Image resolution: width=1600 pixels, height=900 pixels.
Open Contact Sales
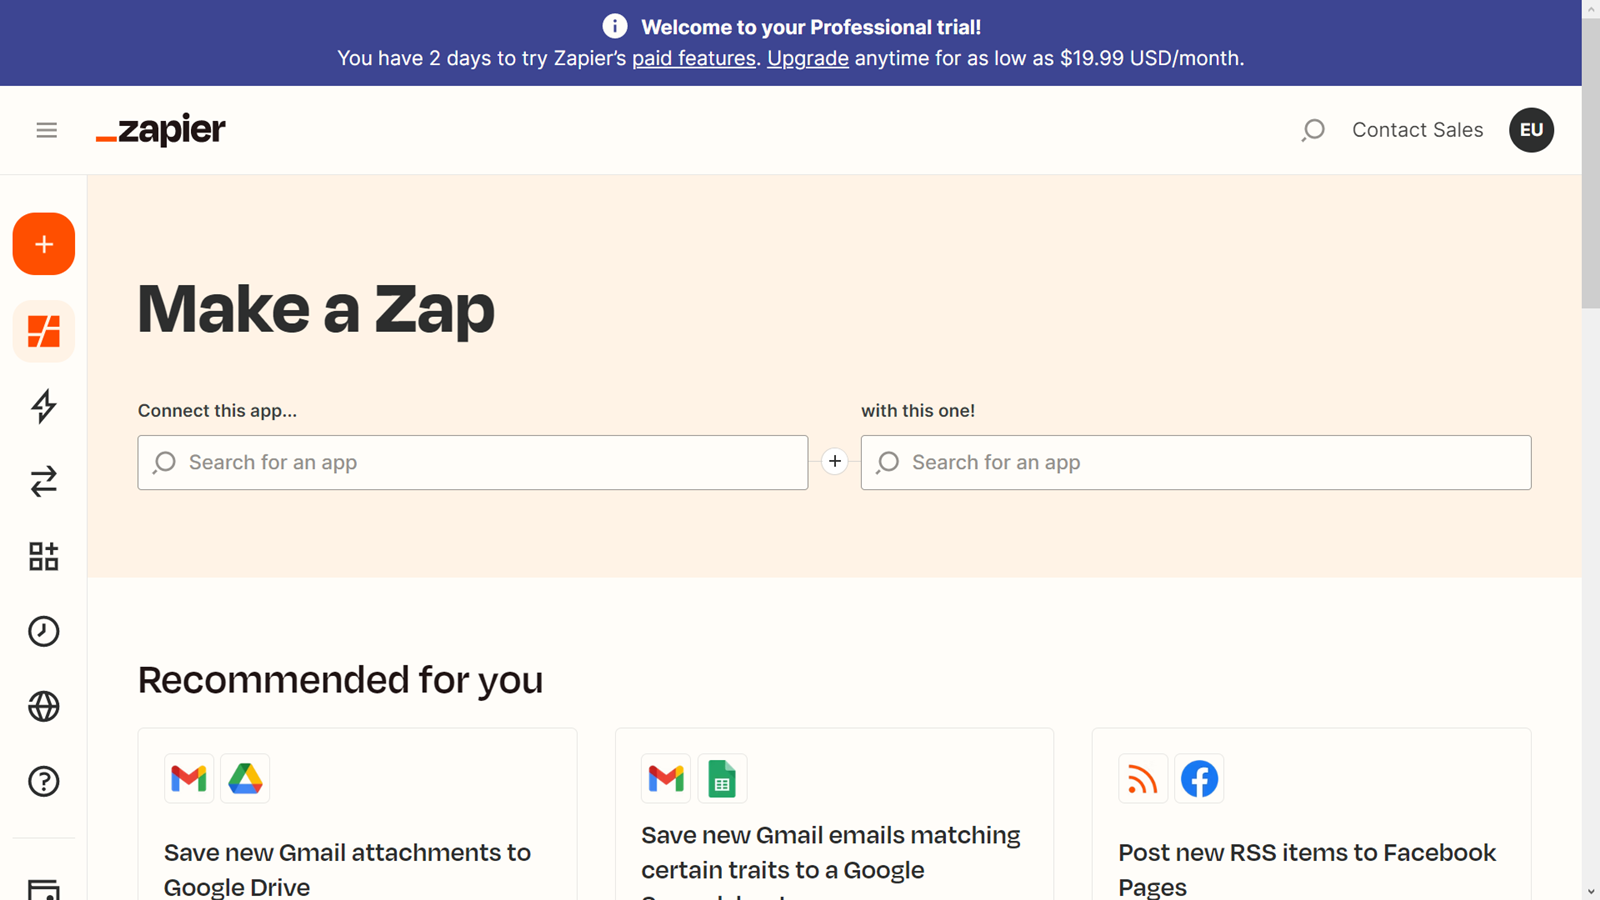pyautogui.click(x=1417, y=130)
